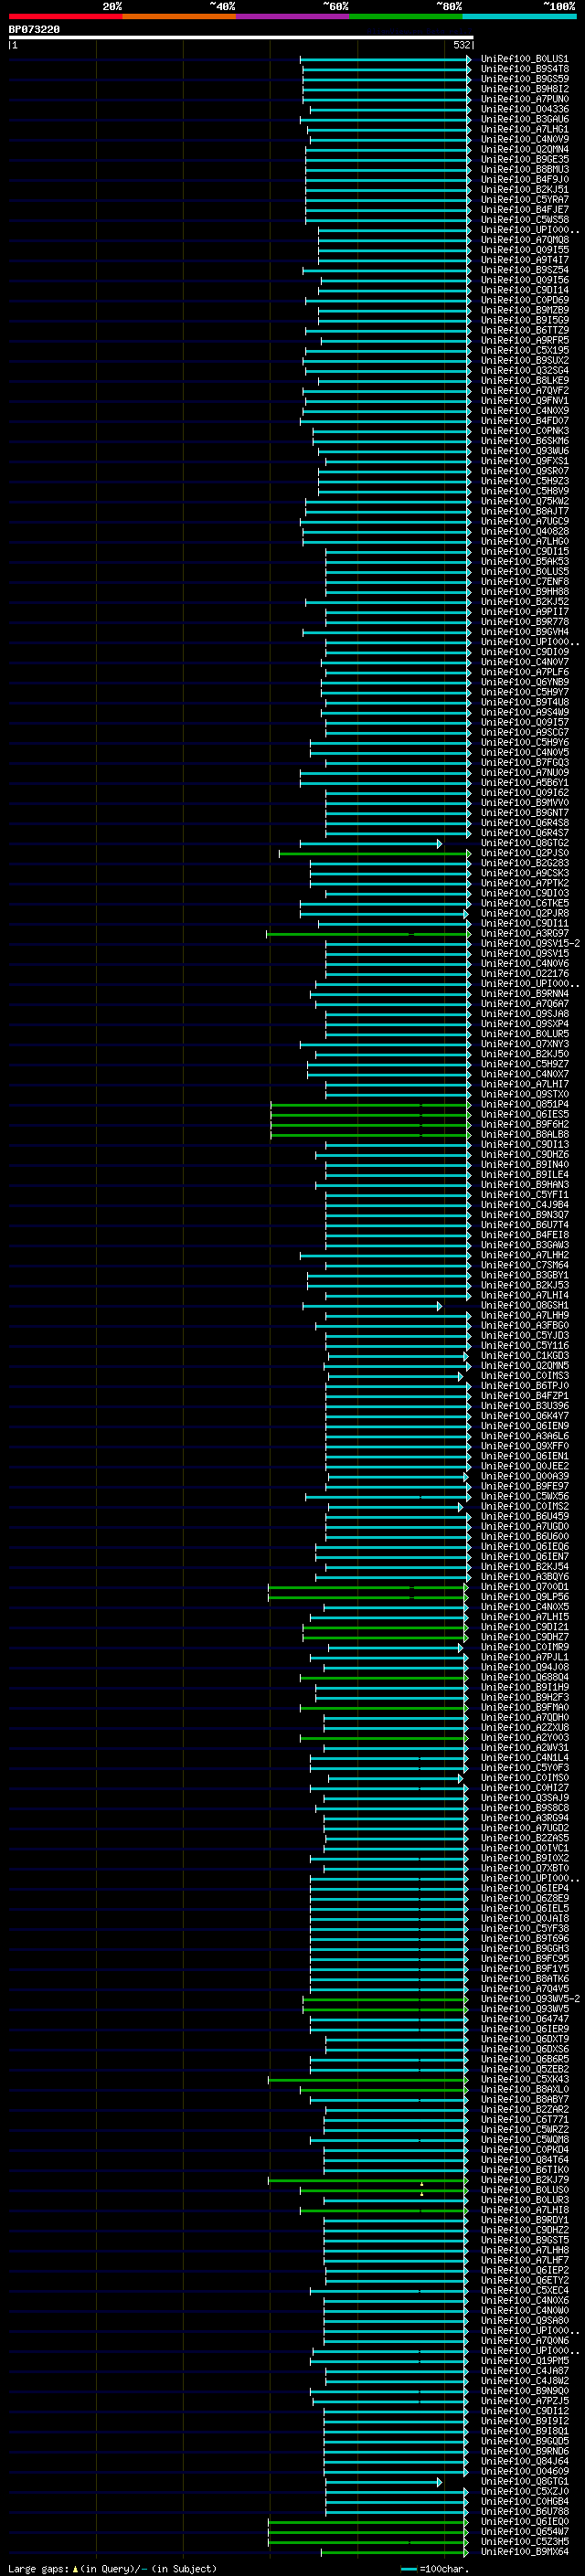Select hit UniRef100_Q7XBT0

(x=524, y=1868)
